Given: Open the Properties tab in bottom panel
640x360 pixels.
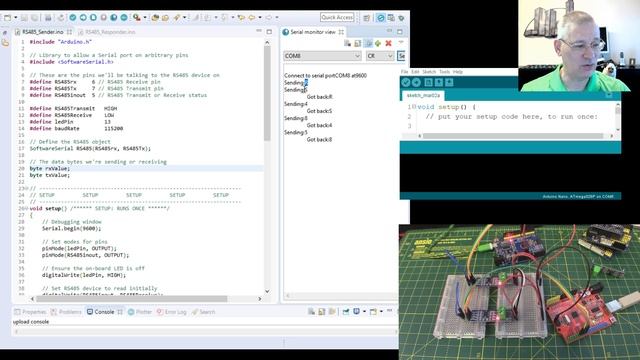Looking at the screenshot, I should [x=31, y=312].
